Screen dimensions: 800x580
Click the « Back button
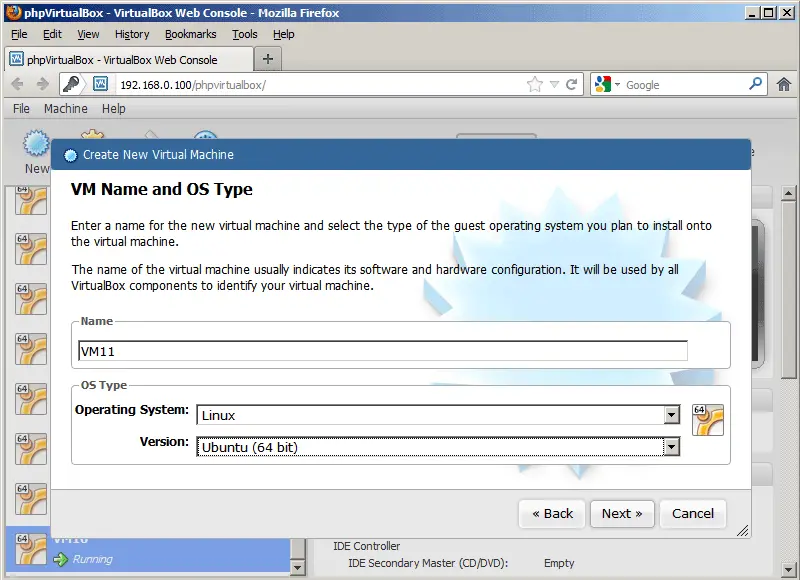pos(553,514)
